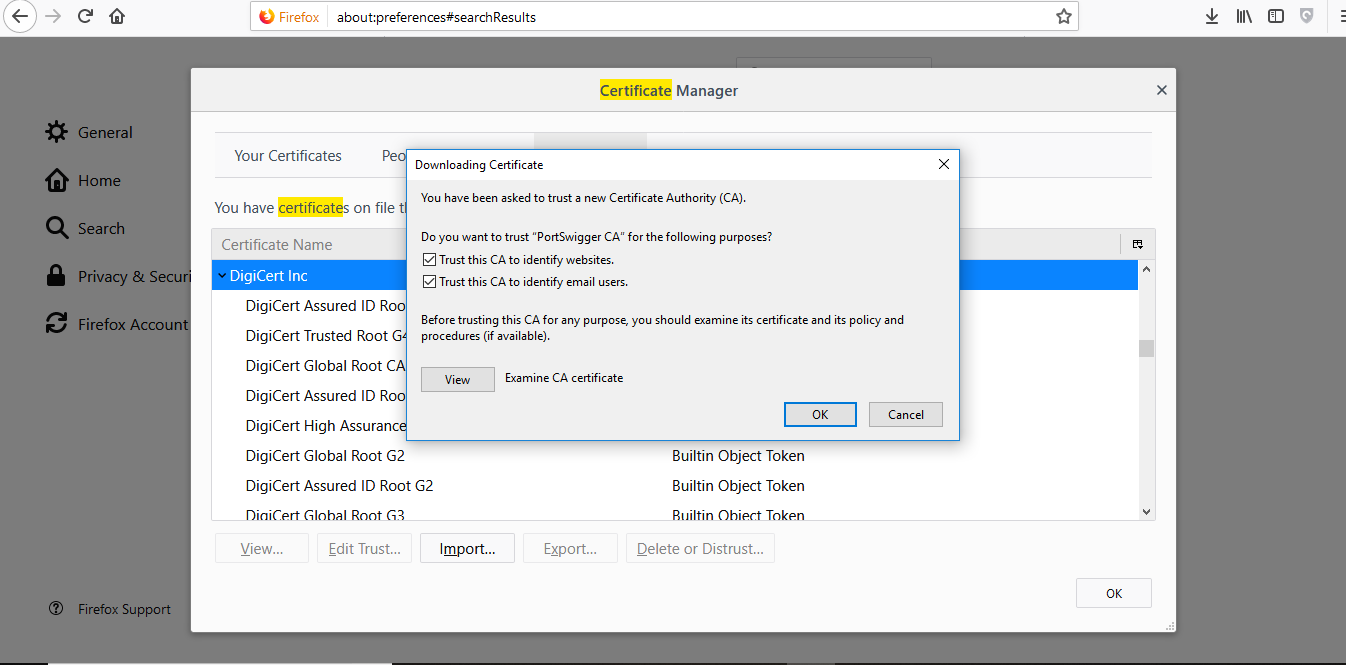Image resolution: width=1346 pixels, height=665 pixels.
Task: Click View... button below certificate list
Action: tap(262, 548)
